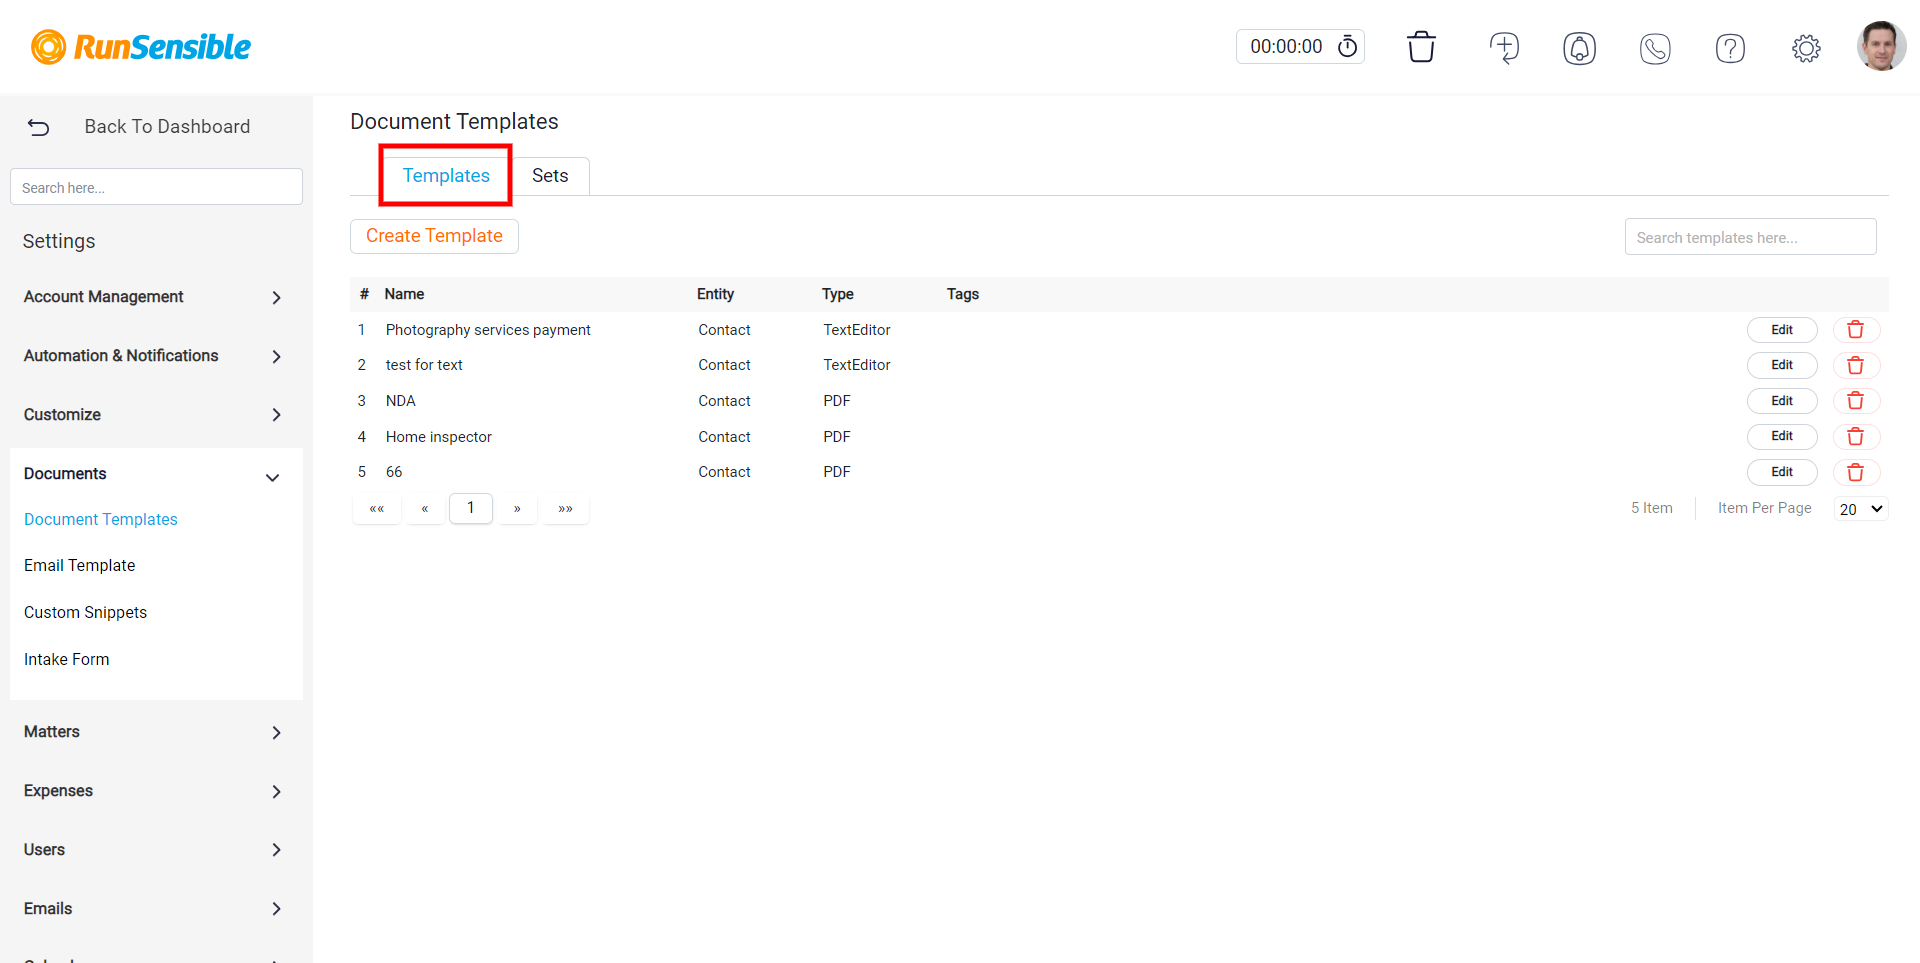Screen dimensions: 1920x963
Task: Go to first page of templates
Action: 377,509
